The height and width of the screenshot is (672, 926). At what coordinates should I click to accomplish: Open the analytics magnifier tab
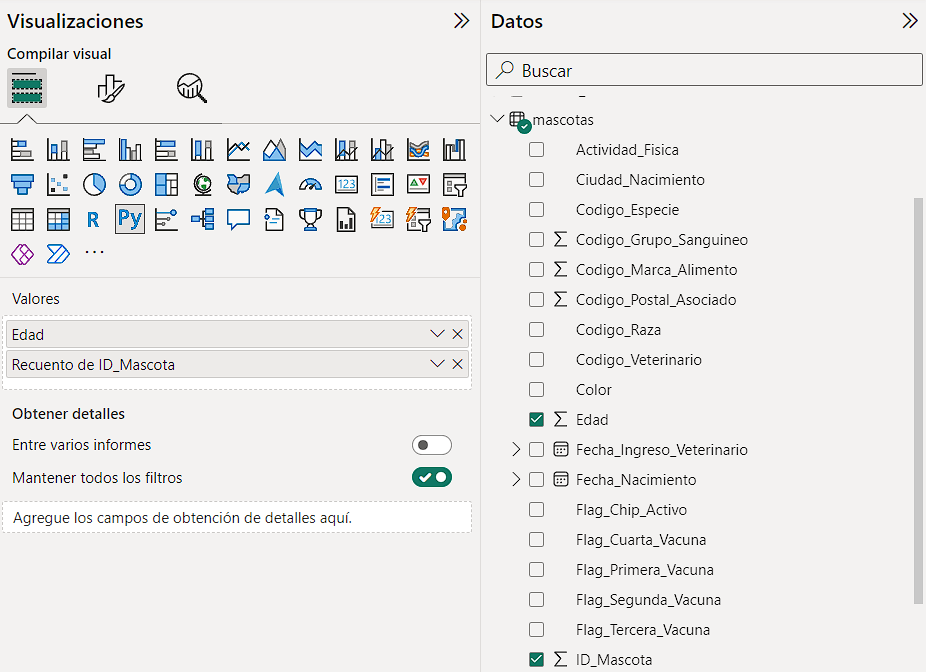(192, 89)
